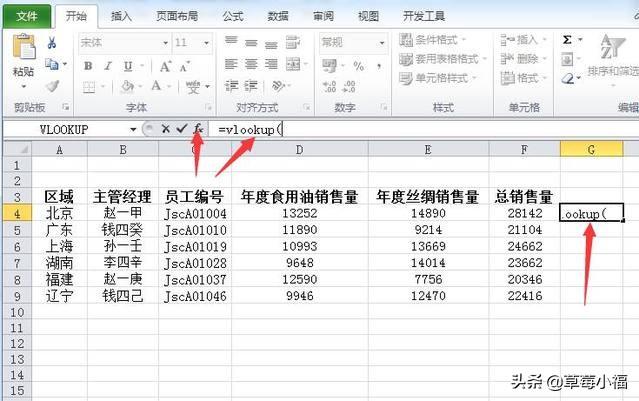
Task: Click the top align icon
Action: 231,41
